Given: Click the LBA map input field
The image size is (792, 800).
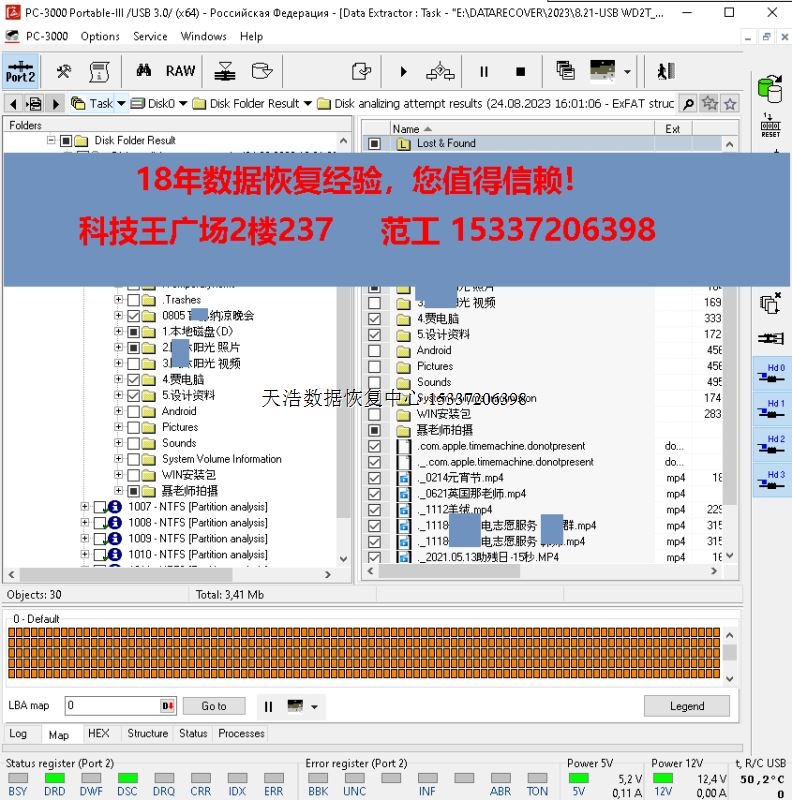Looking at the screenshot, I should click(111, 706).
